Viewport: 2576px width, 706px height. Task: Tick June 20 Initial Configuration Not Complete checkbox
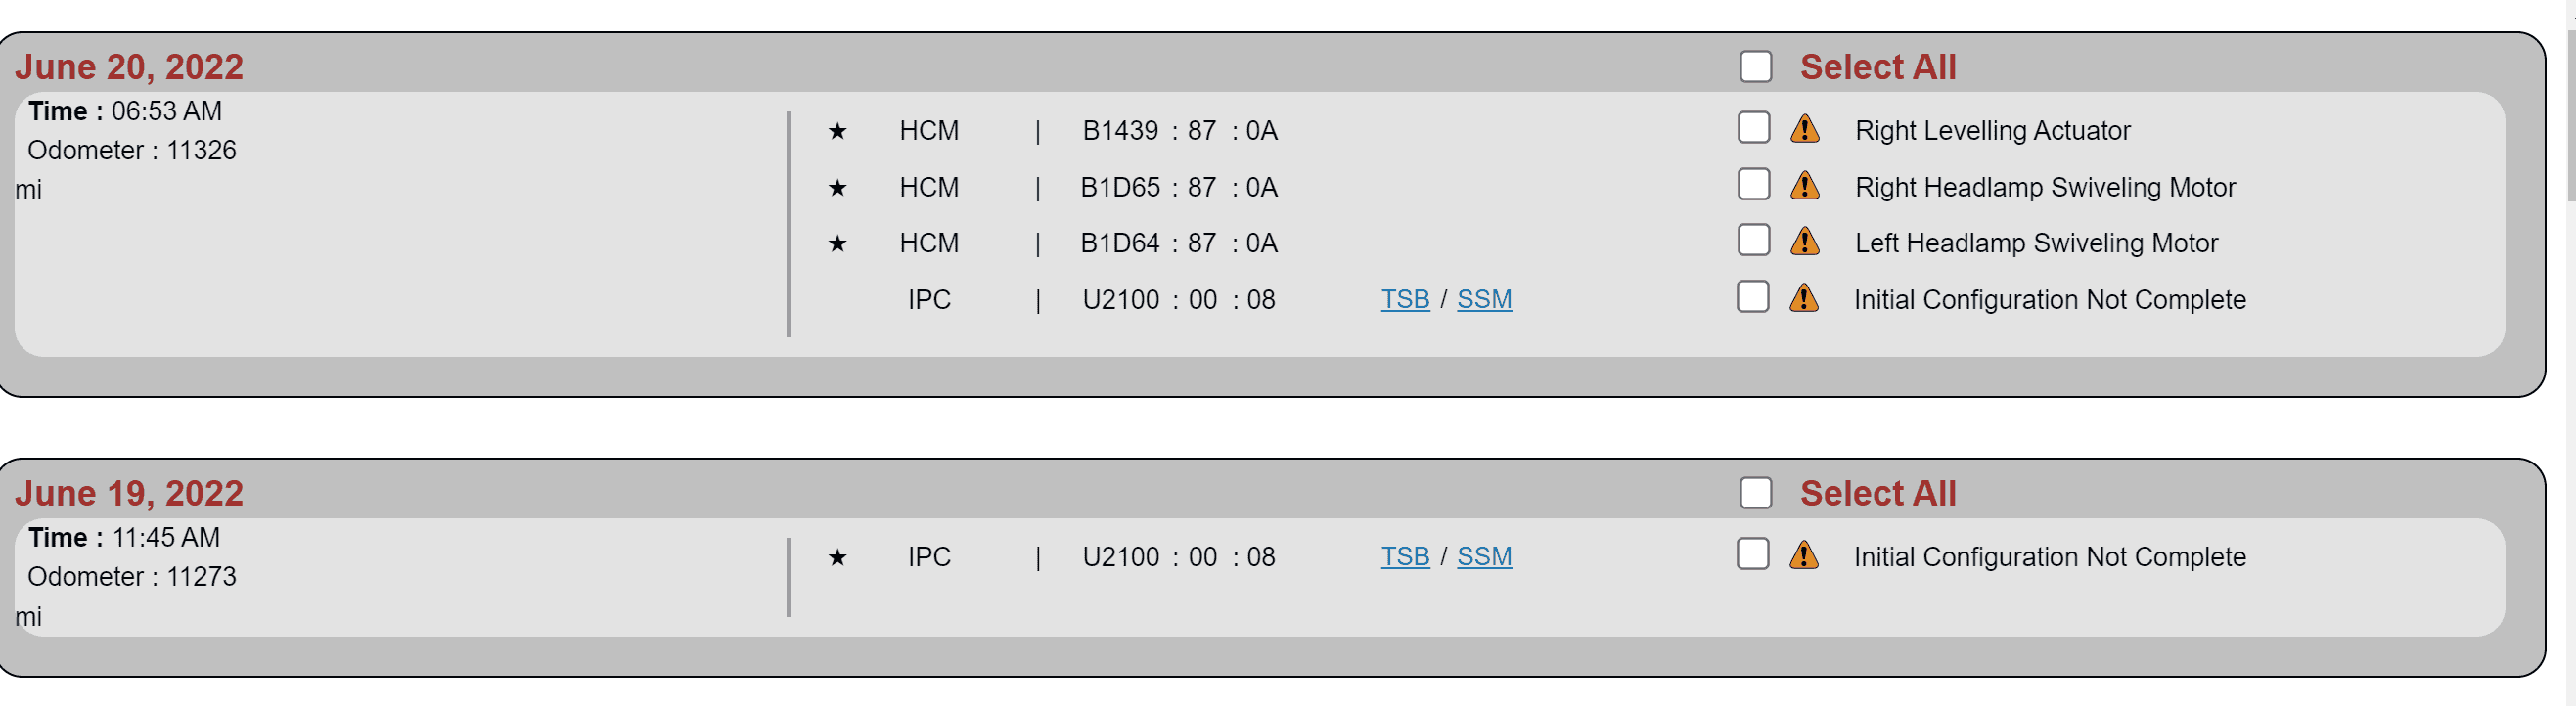click(1752, 297)
